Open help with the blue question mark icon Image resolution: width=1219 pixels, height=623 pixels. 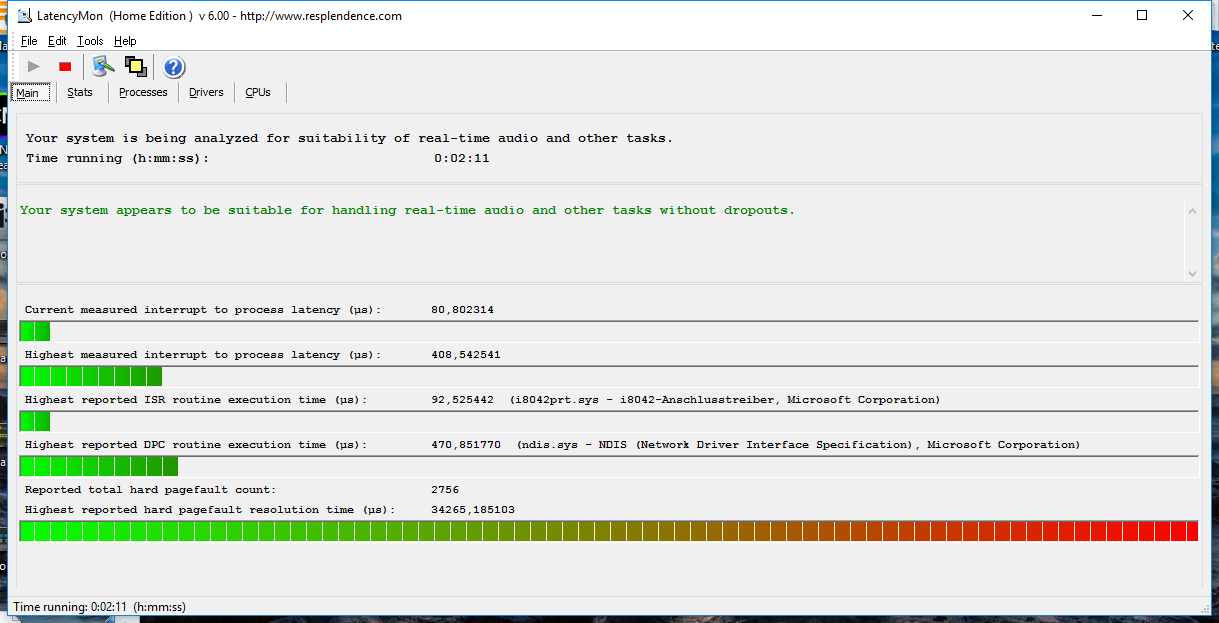pos(174,67)
